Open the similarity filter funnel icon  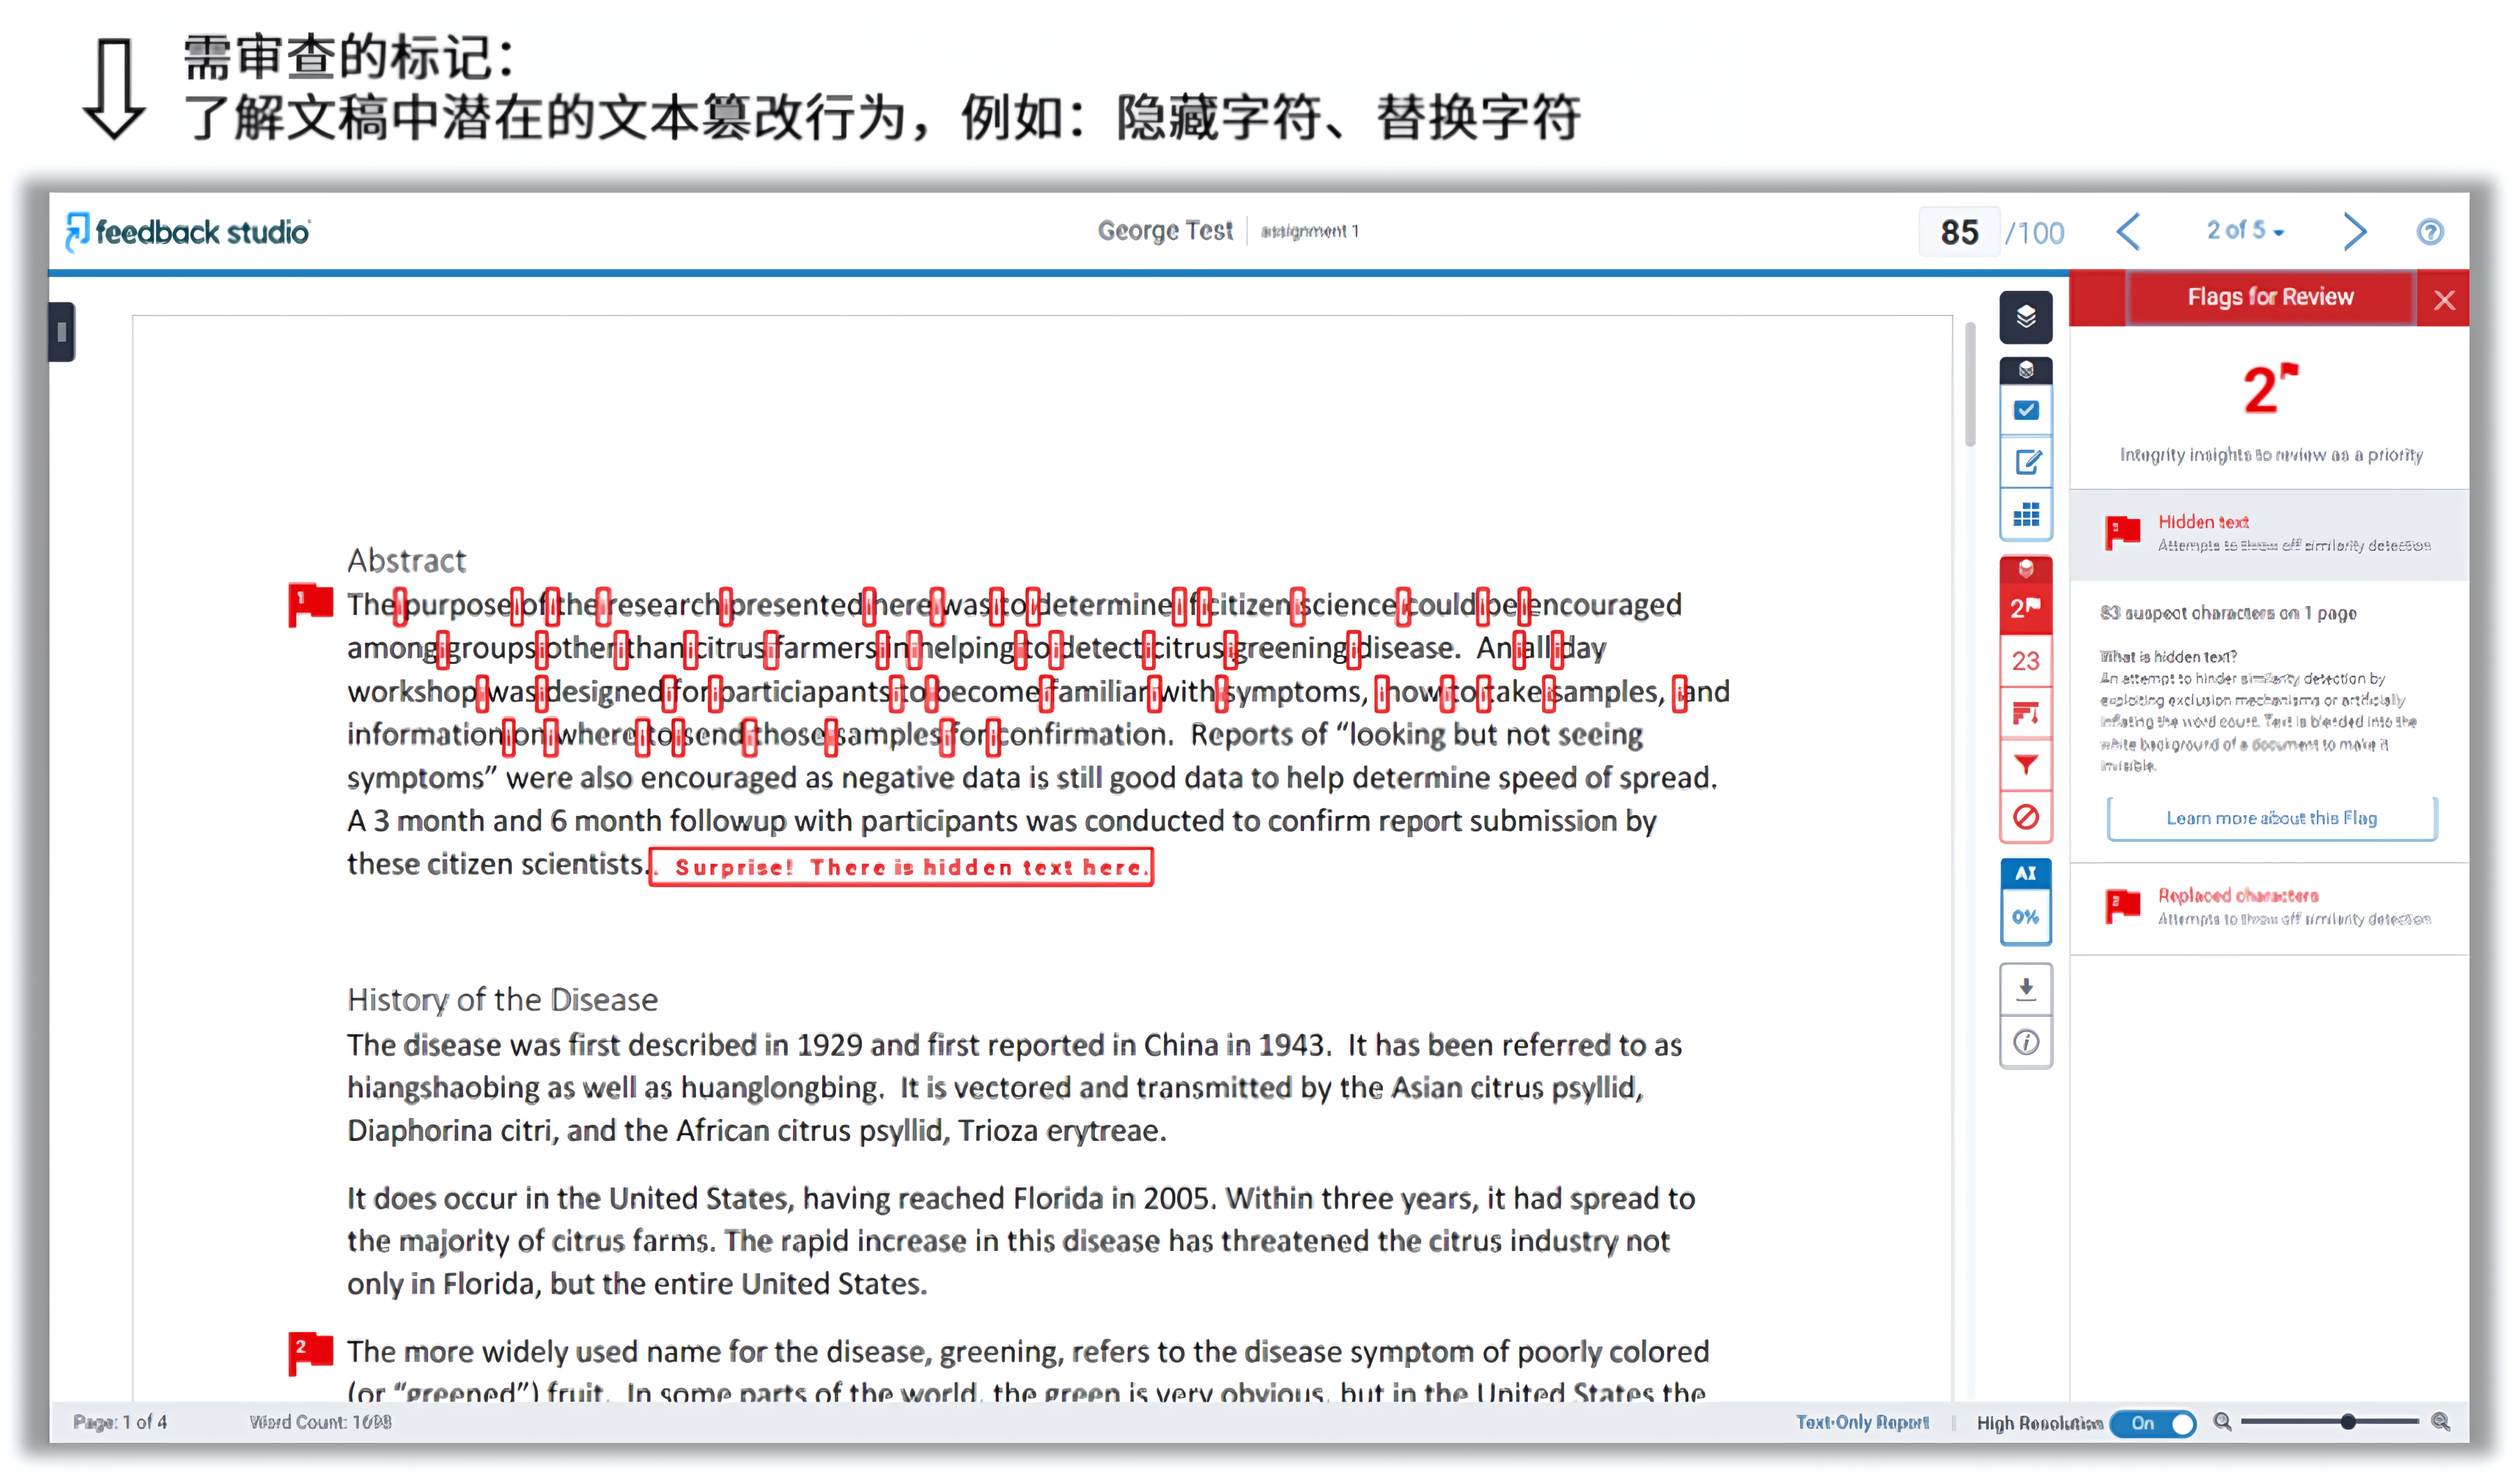[2025, 766]
